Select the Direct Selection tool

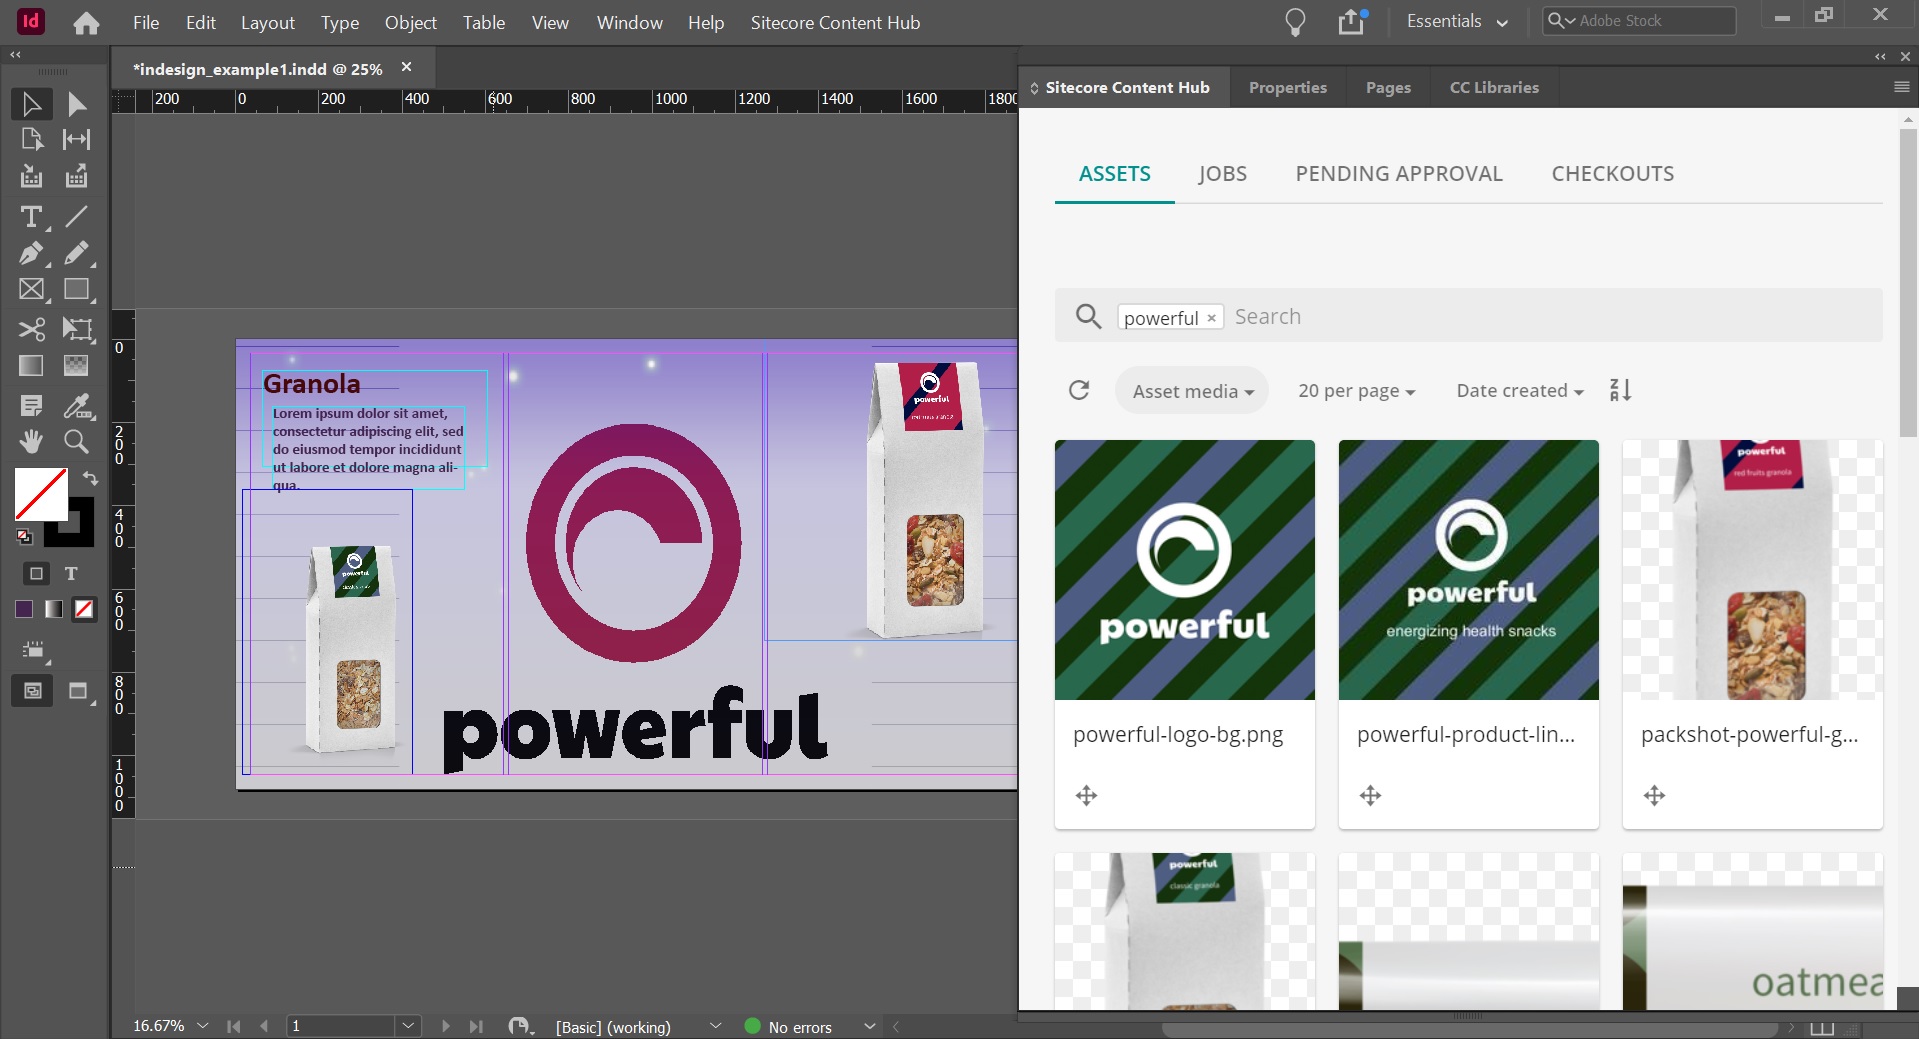click(x=76, y=104)
